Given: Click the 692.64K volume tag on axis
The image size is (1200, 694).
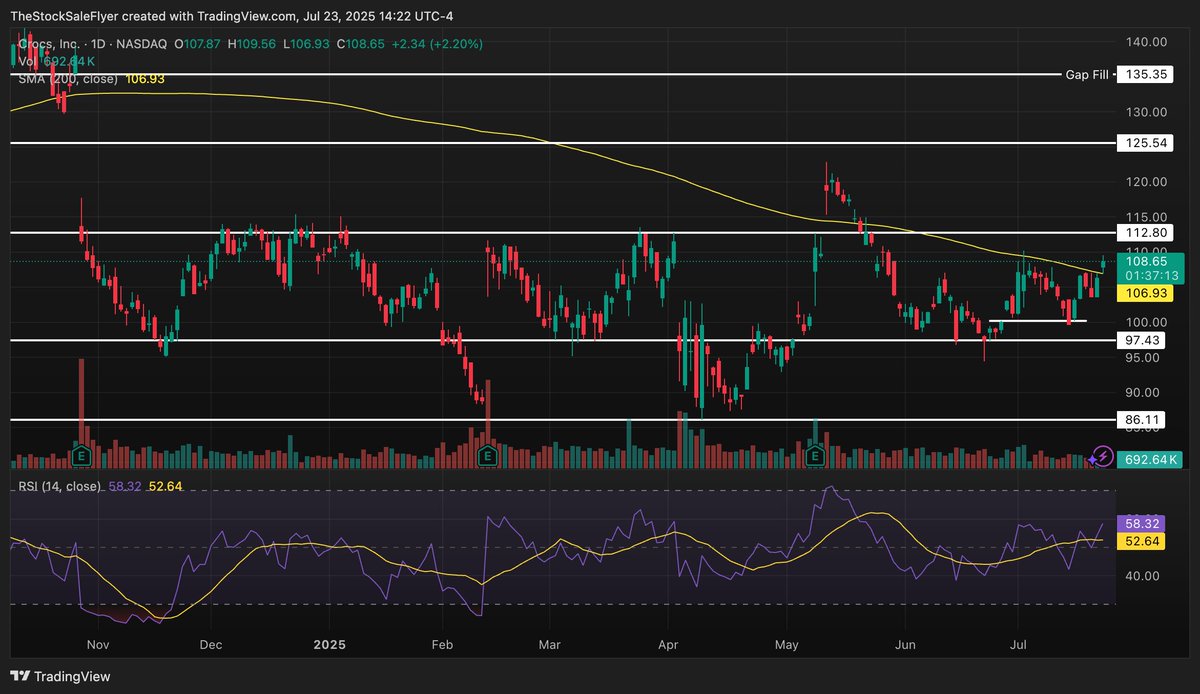Looking at the screenshot, I should pyautogui.click(x=1148, y=459).
